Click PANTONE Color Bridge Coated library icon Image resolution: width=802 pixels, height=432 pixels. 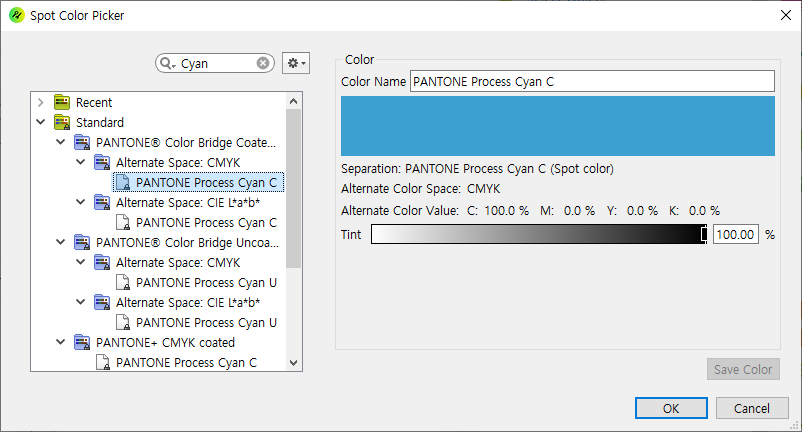pyautogui.click(x=82, y=142)
